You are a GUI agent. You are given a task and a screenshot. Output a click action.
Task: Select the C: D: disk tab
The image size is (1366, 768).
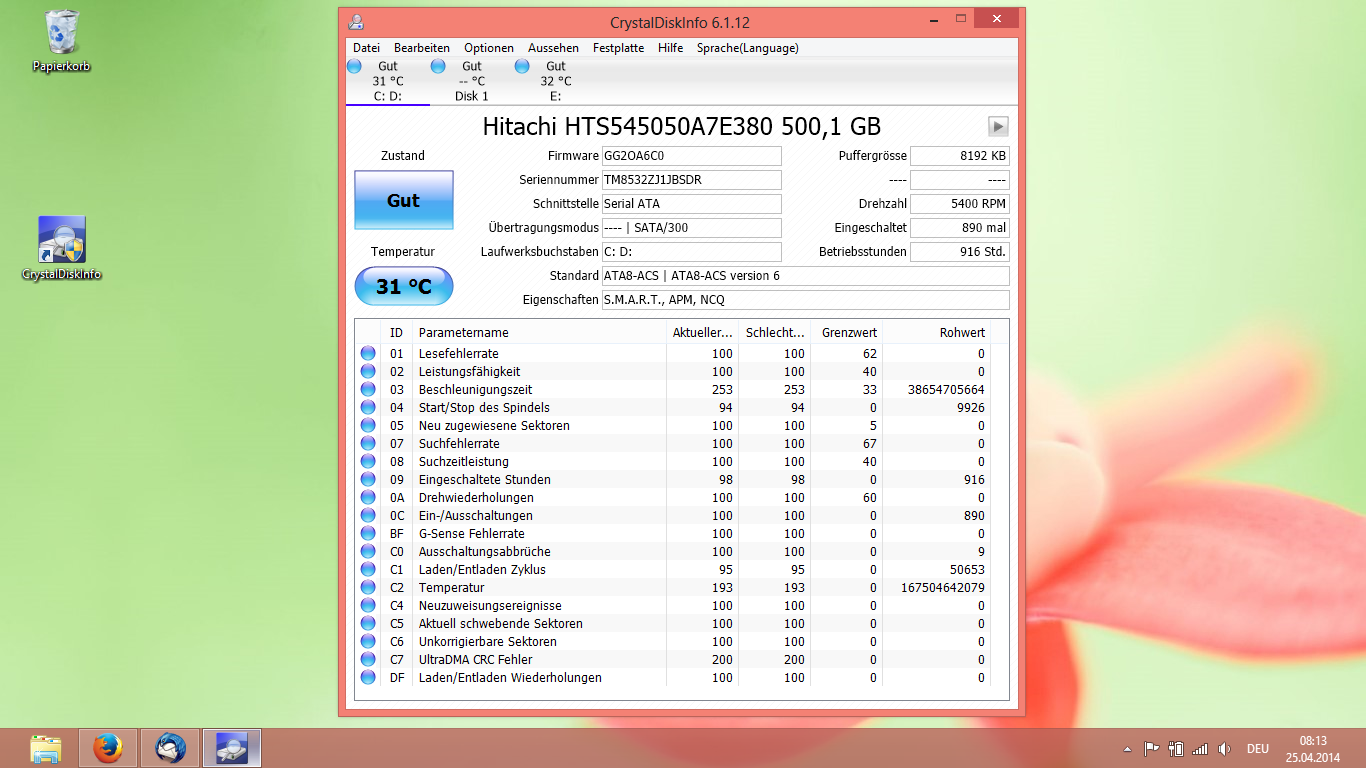388,81
